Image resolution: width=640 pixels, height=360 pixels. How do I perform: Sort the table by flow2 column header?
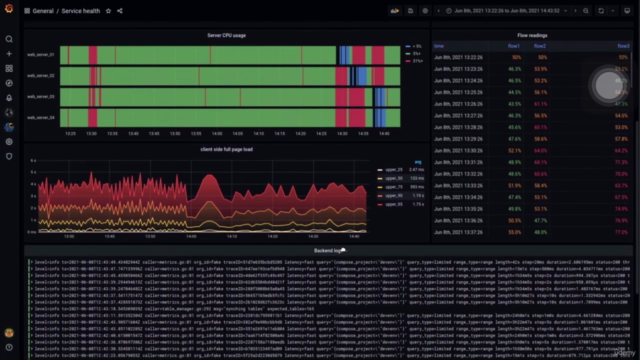click(540, 46)
